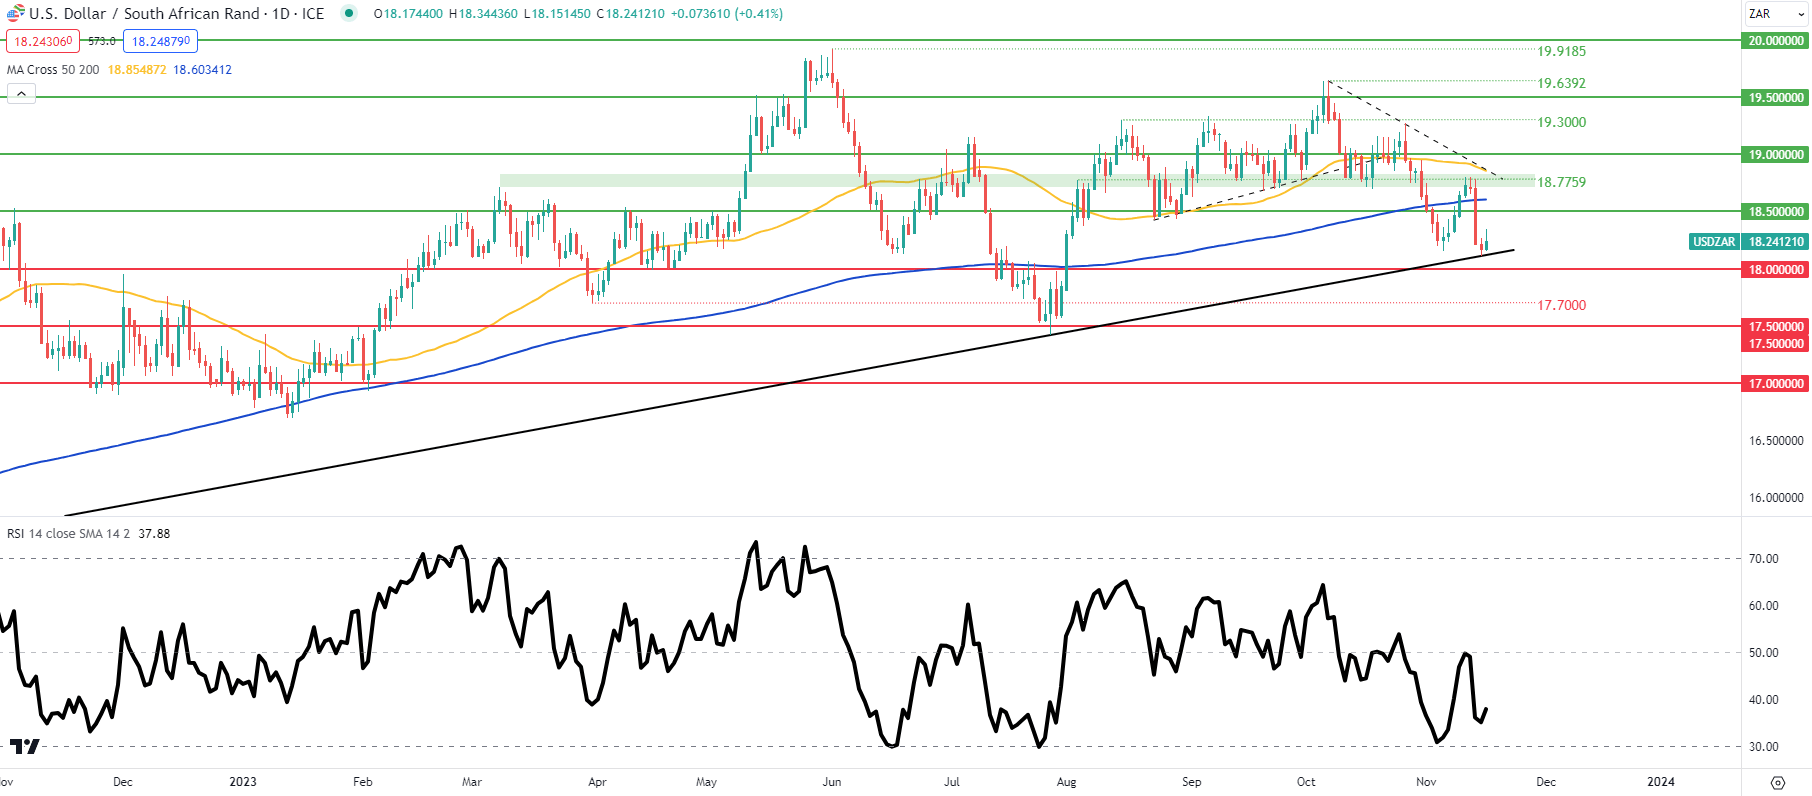Click the current price 18.241210 axis label

click(1776, 242)
